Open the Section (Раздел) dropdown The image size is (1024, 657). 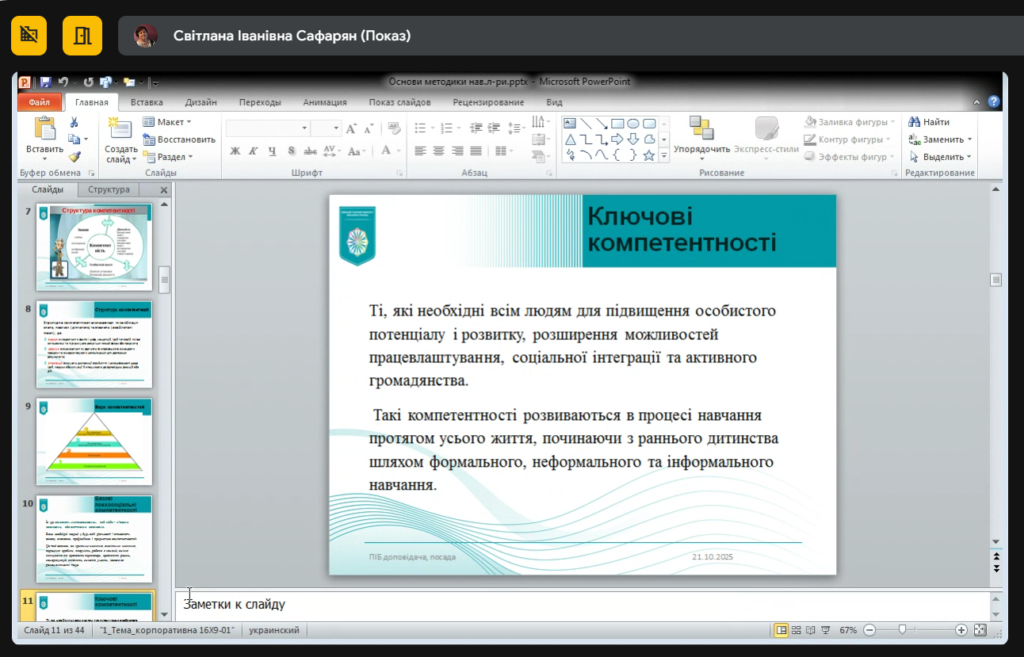tap(169, 157)
